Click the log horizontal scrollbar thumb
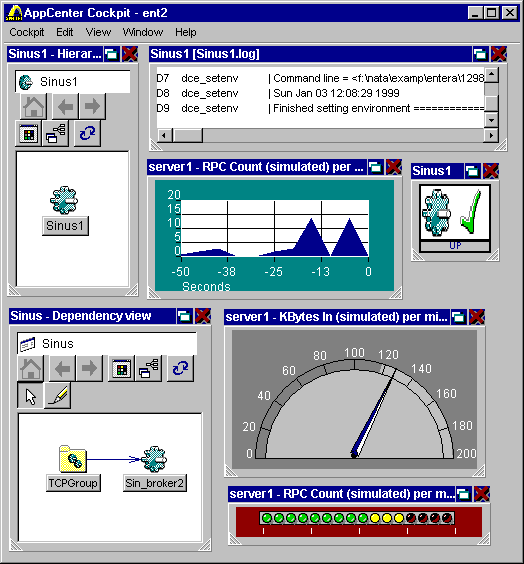 (188, 135)
